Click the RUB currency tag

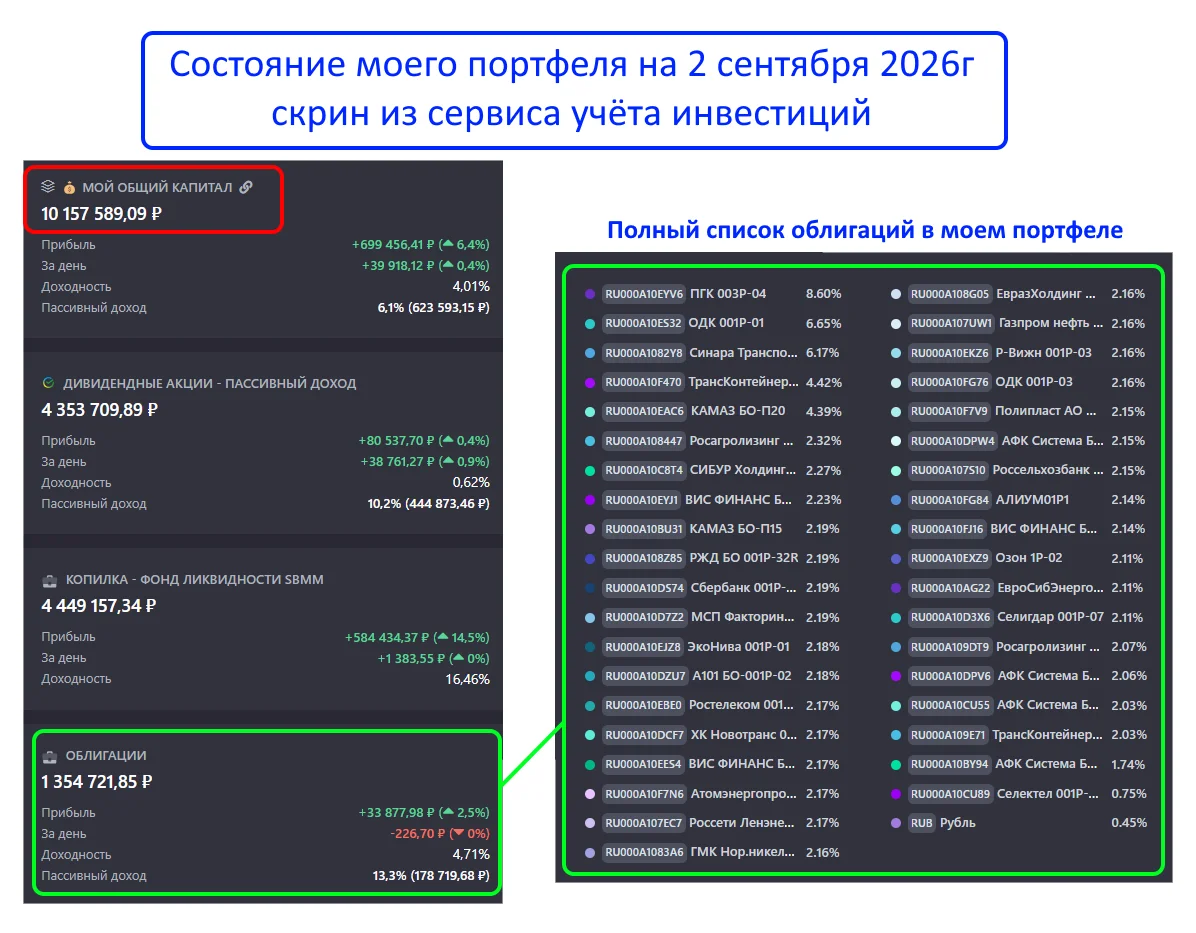pos(921,823)
